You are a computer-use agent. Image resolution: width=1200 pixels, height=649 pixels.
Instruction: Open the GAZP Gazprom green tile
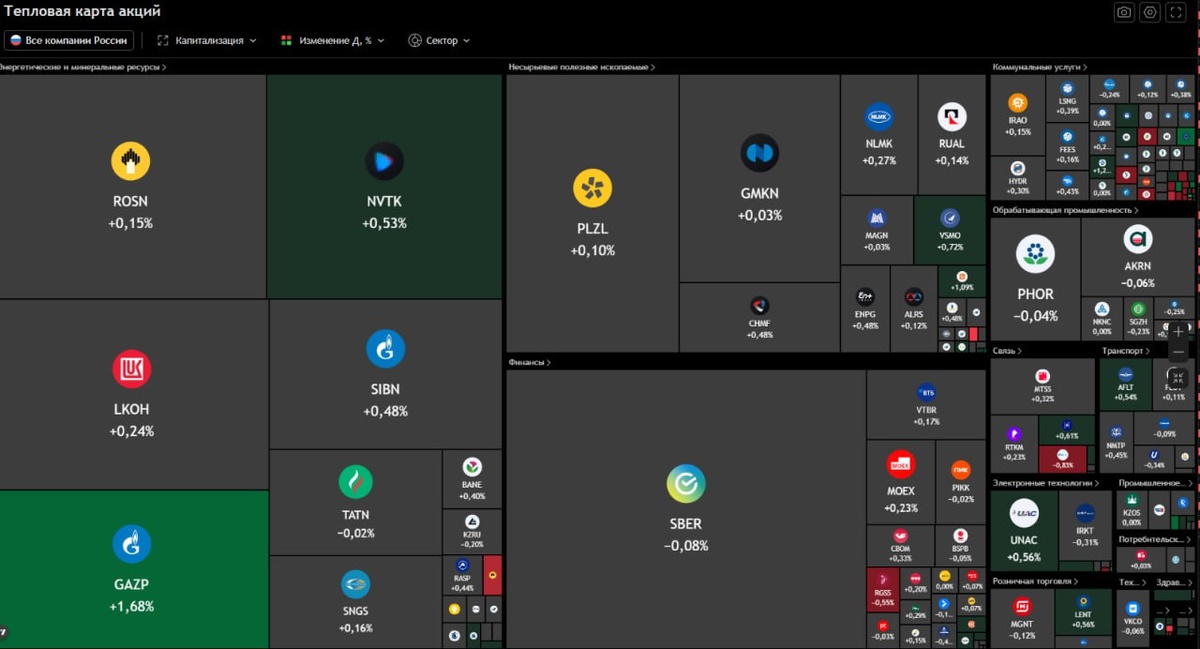134,569
